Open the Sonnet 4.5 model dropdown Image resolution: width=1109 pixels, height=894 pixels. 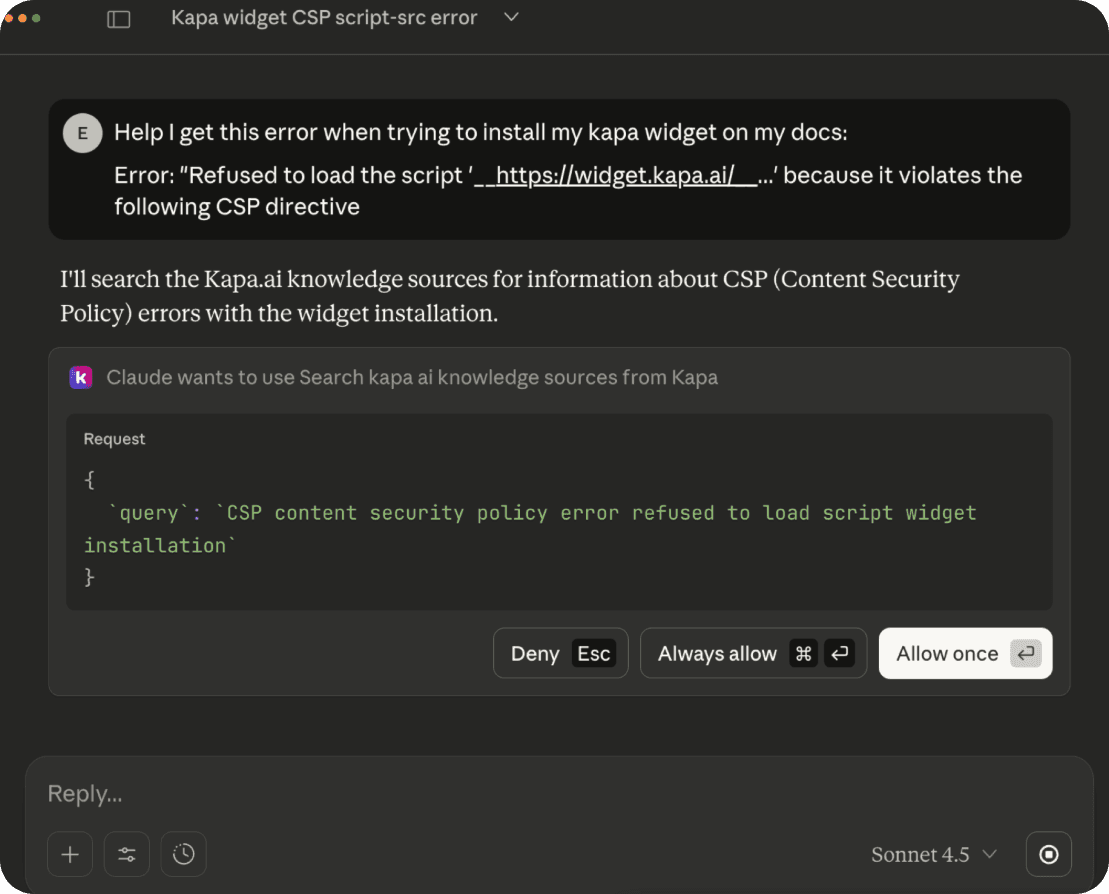(x=934, y=854)
